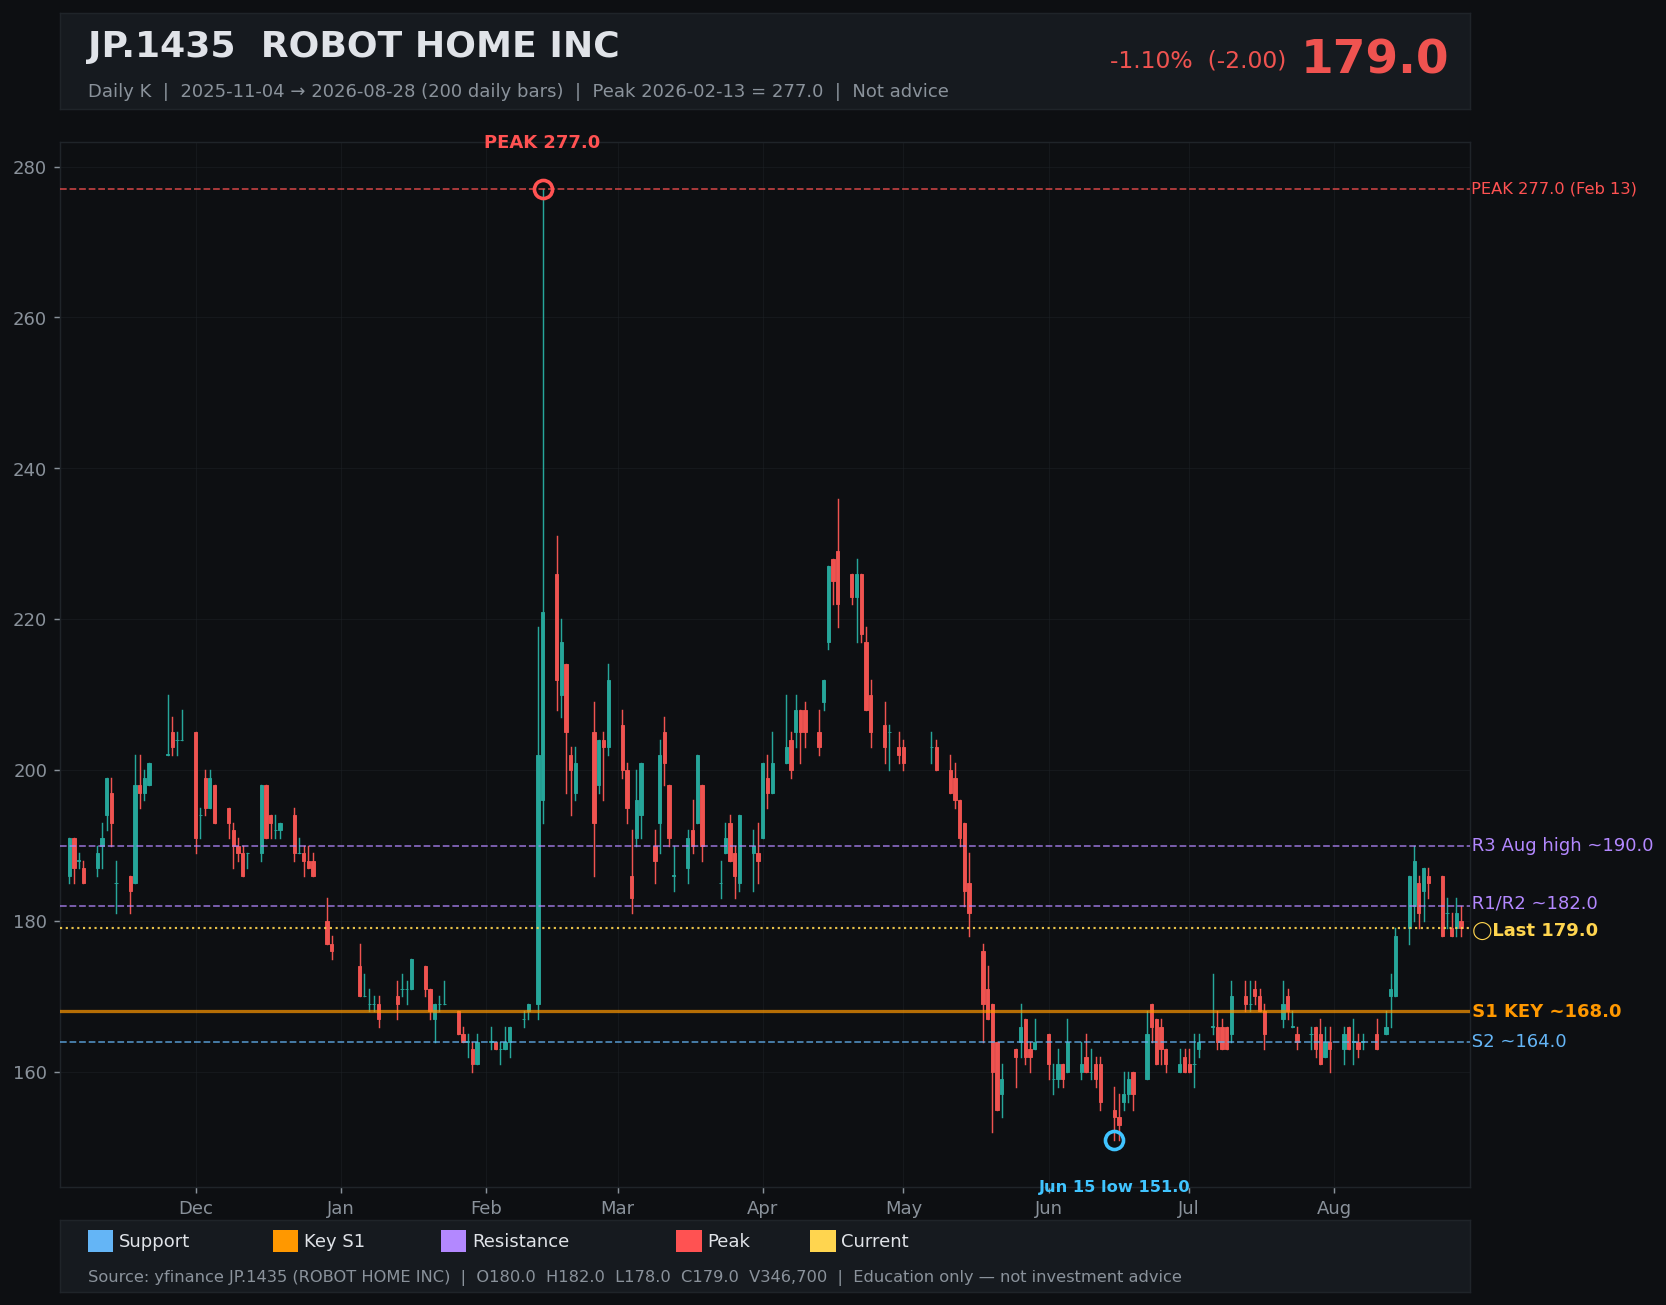Click the yellow circle beside Last 179.0

tap(1482, 931)
